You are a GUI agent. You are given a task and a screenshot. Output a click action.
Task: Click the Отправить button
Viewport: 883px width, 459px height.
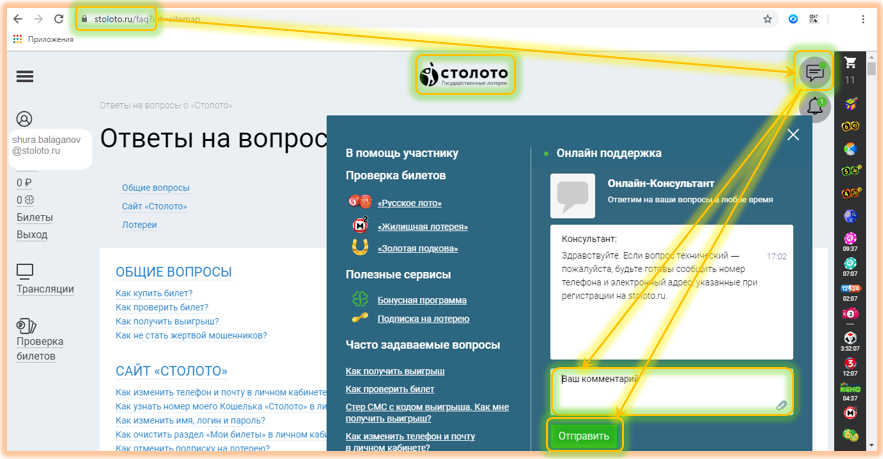(583, 436)
